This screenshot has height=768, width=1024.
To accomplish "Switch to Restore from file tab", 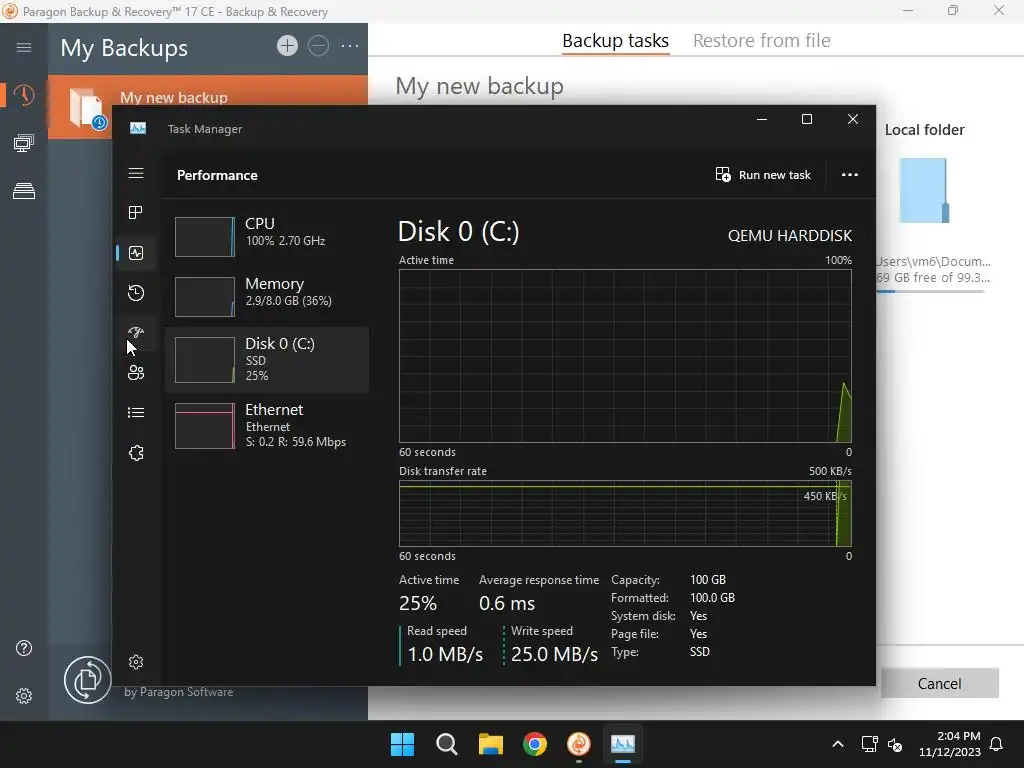I will pos(761,40).
